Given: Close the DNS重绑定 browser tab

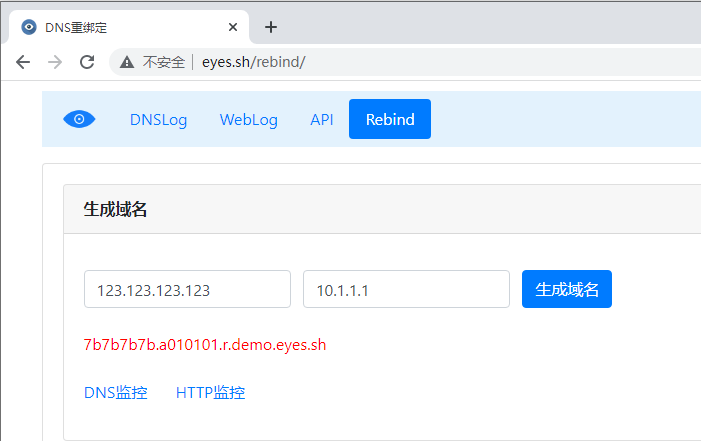Looking at the screenshot, I should (232, 27).
